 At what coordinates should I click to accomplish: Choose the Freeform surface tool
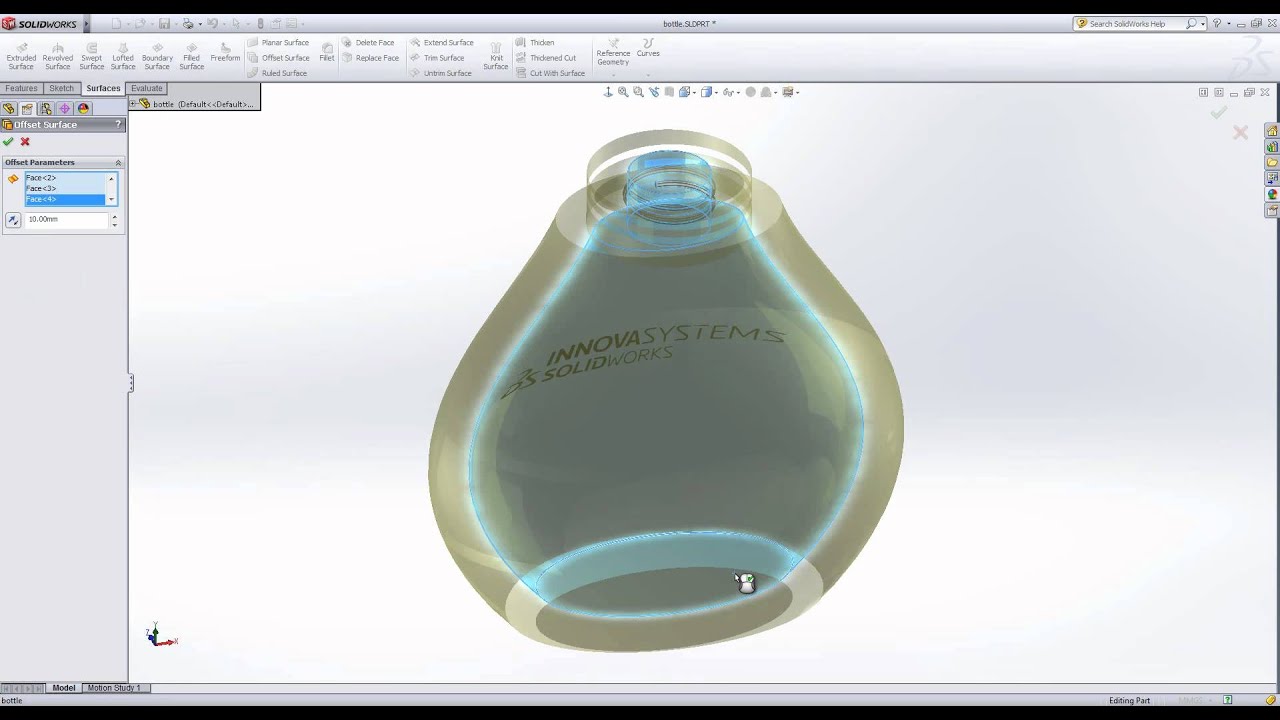click(x=225, y=52)
